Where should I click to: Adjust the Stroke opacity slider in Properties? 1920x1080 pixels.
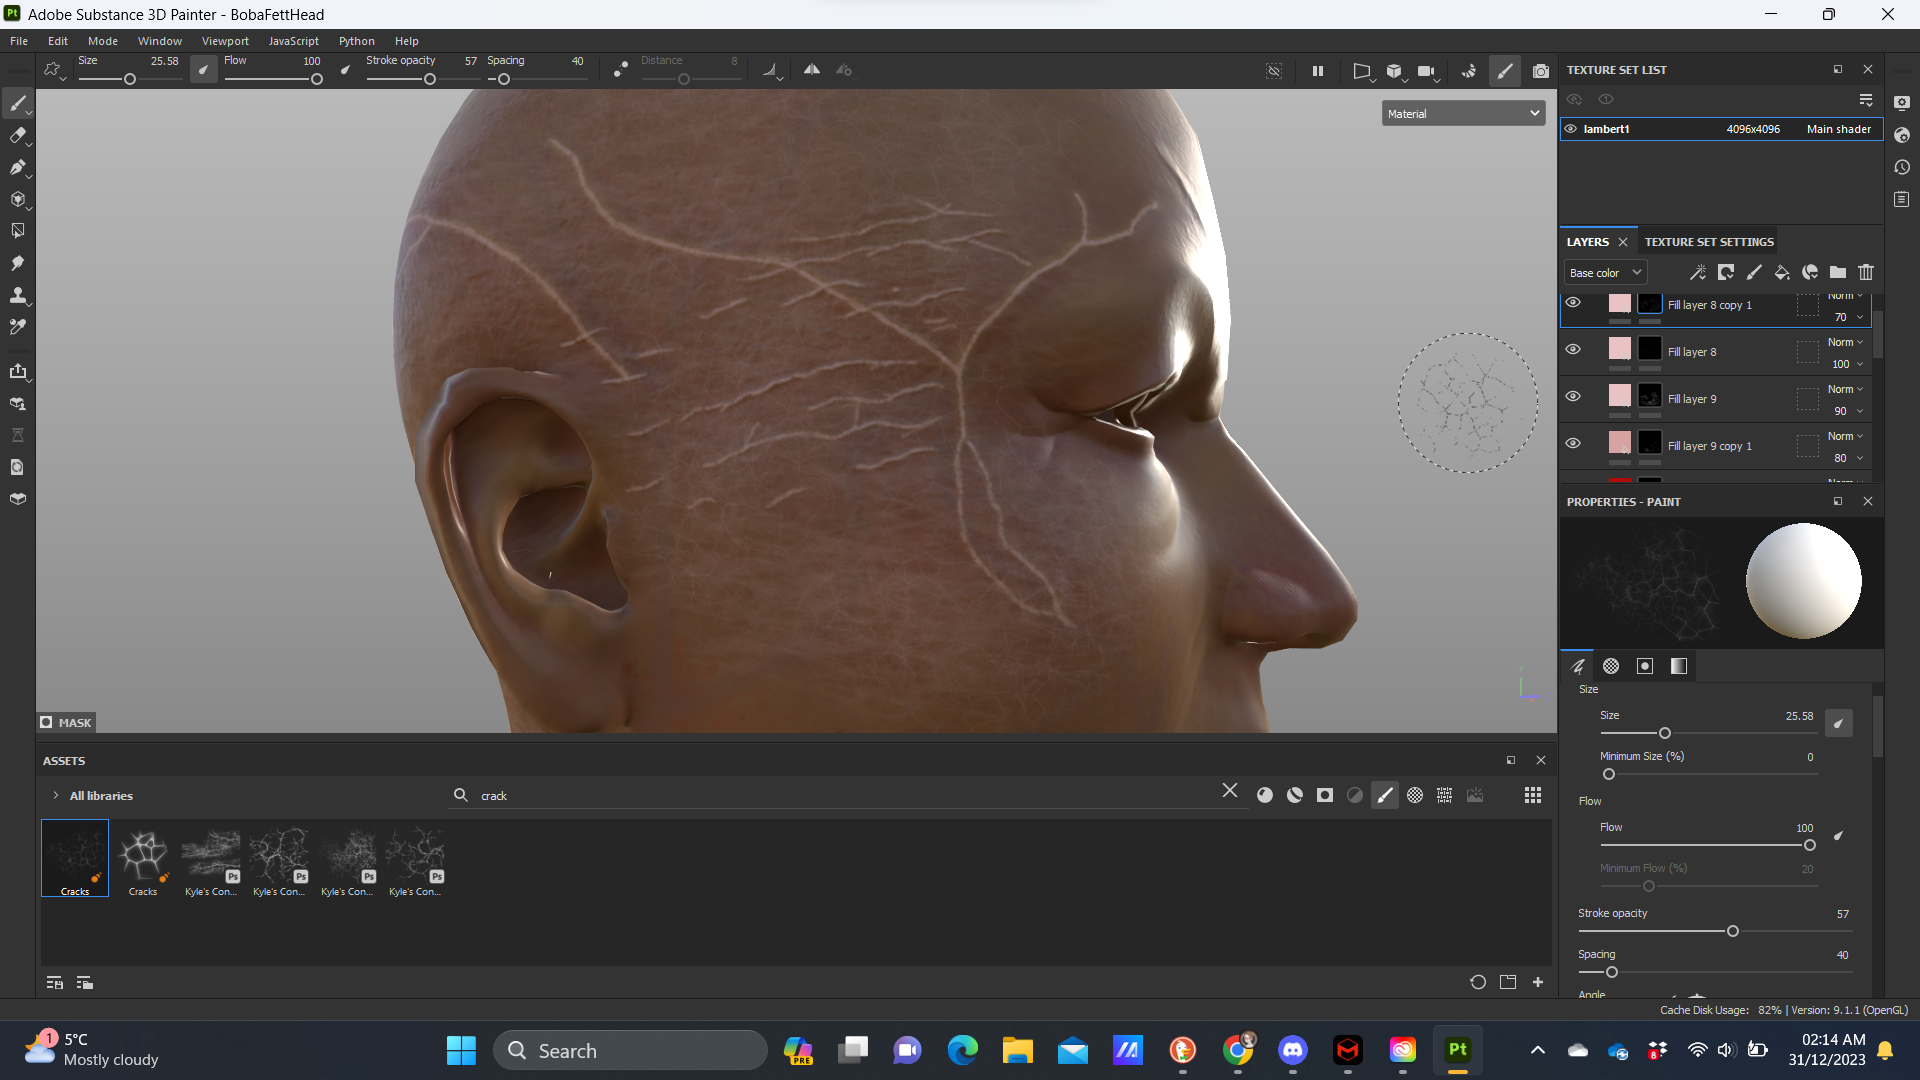coord(1715,931)
